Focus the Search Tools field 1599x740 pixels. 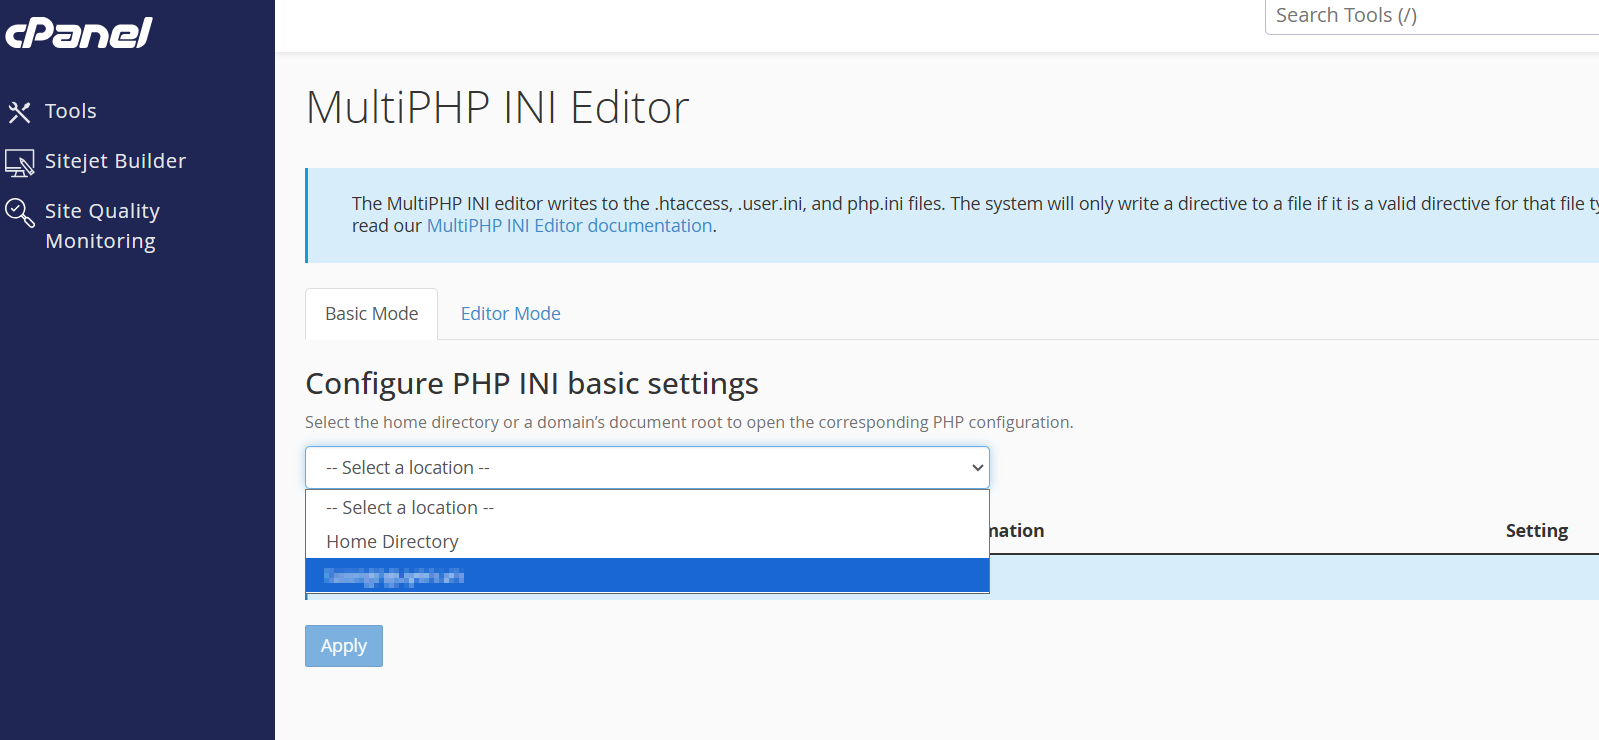1432,16
